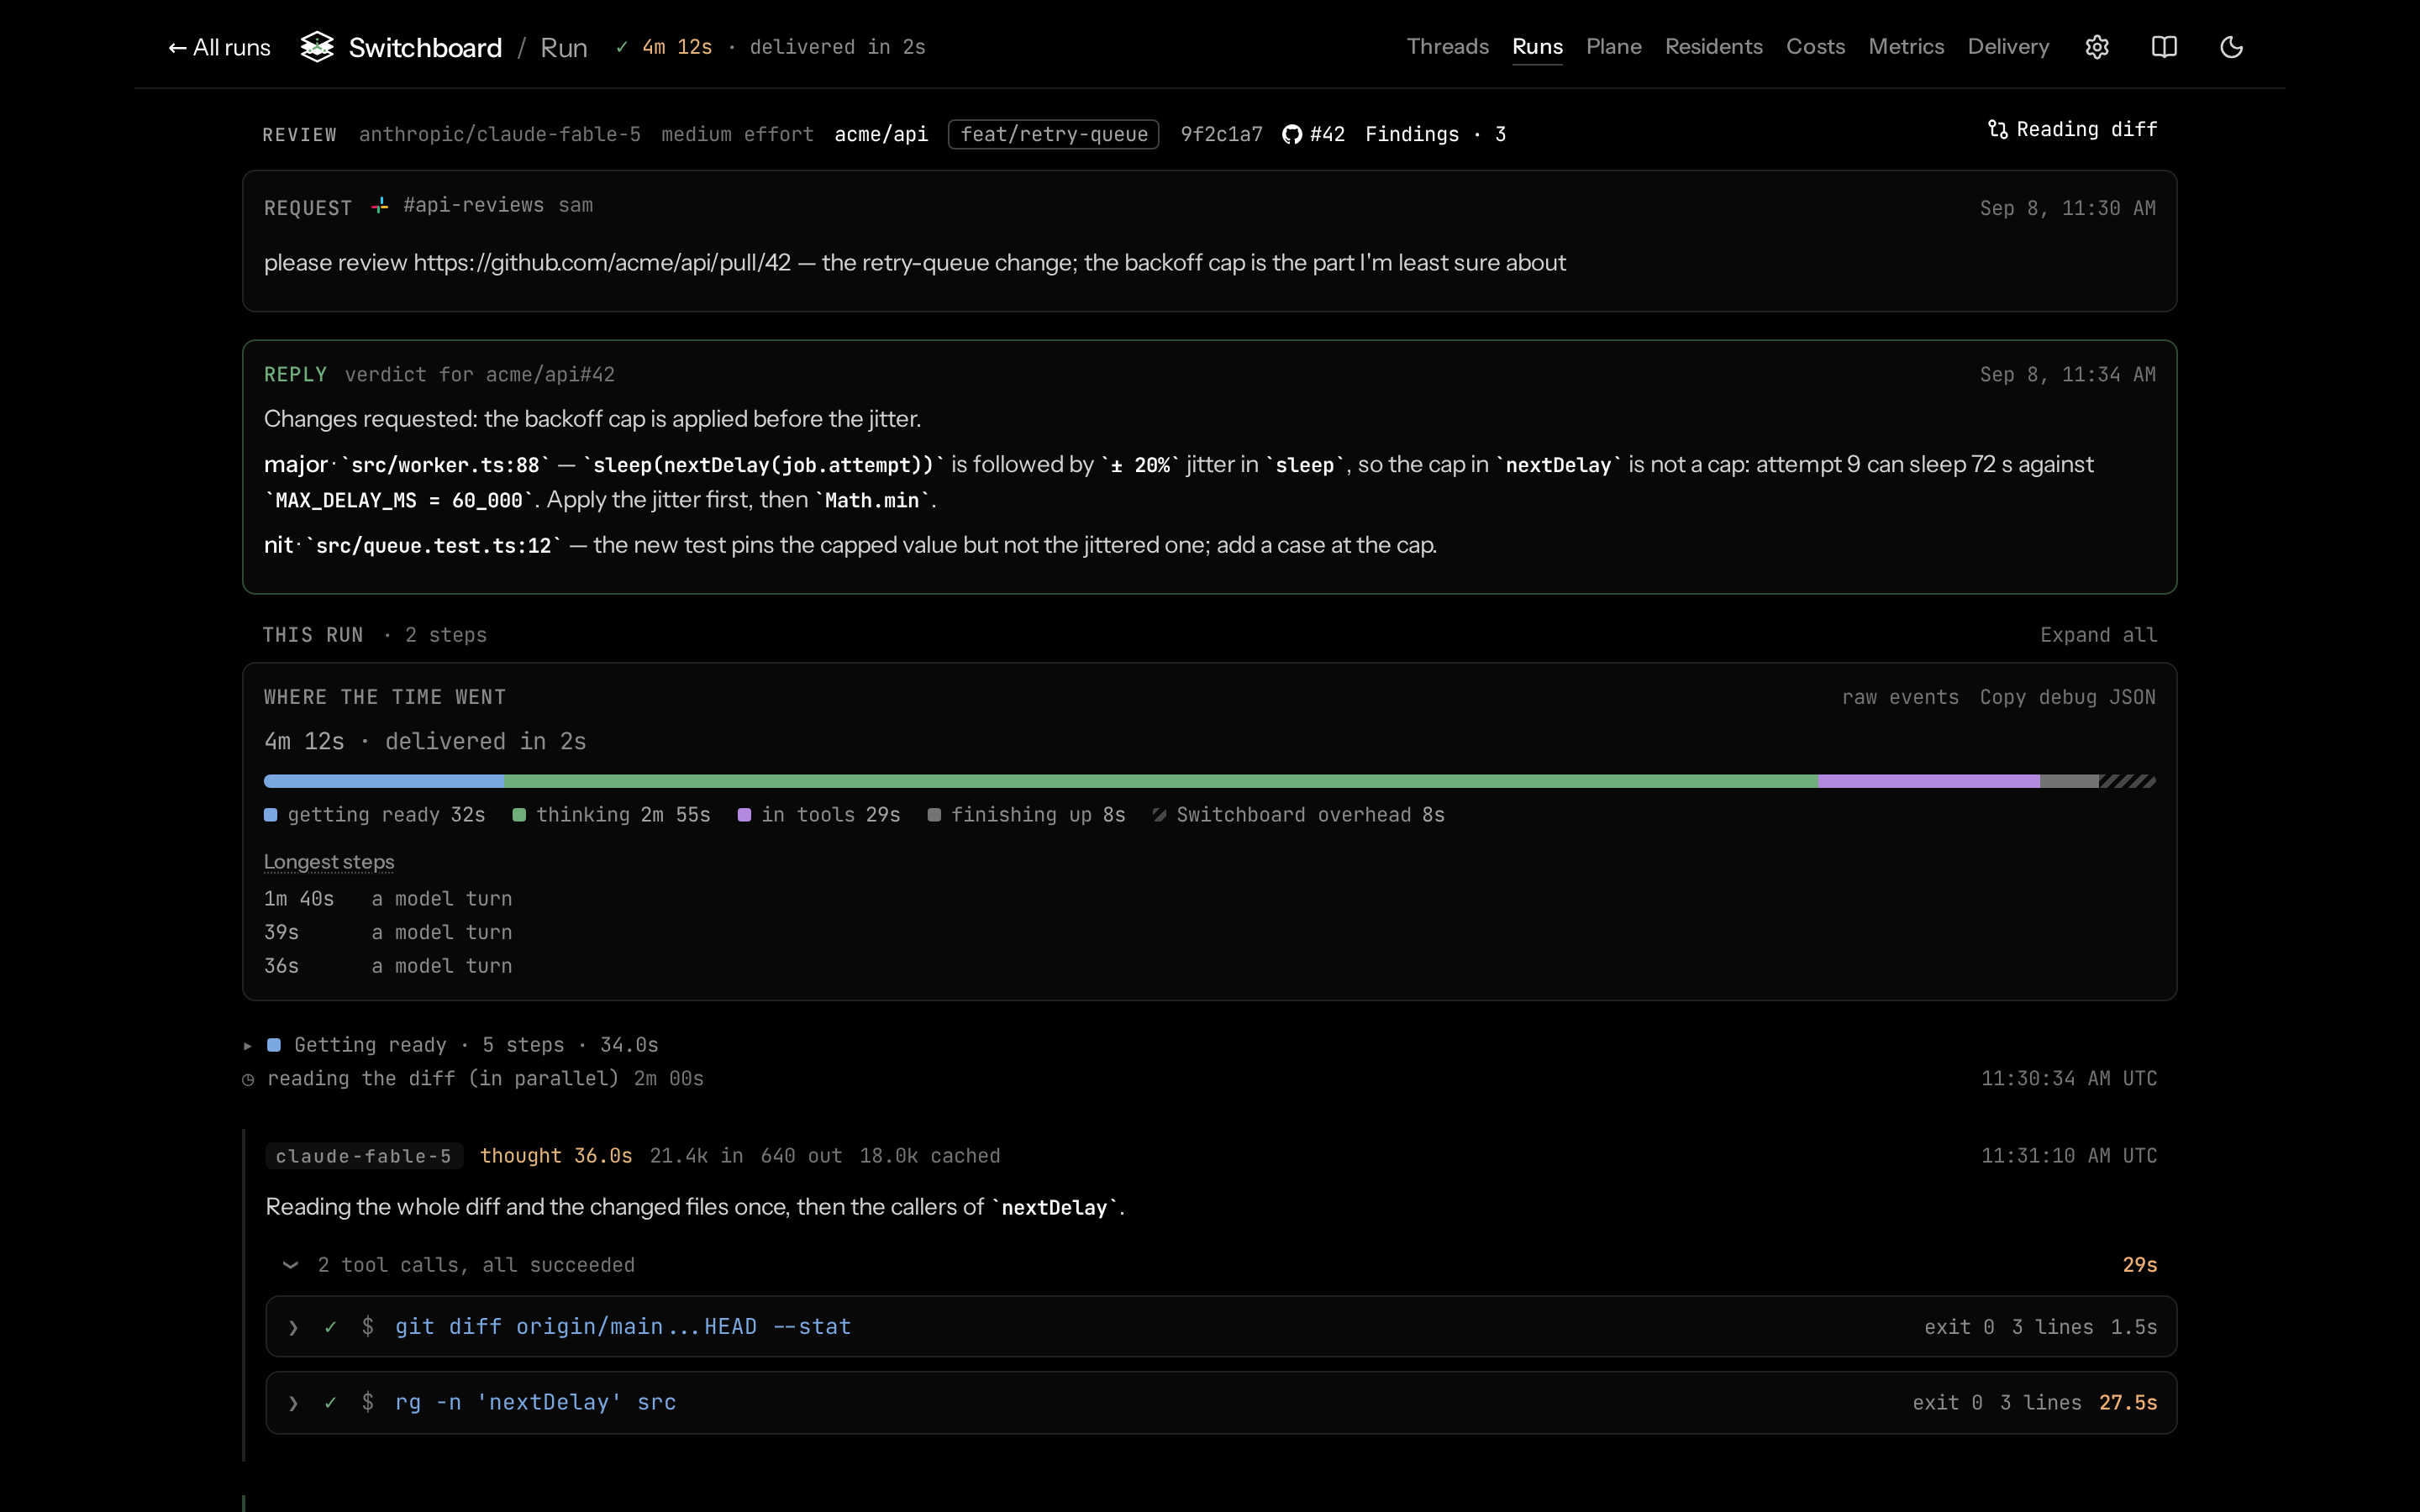
Task: Click the getting ready 32s legend swatch
Action: click(x=270, y=815)
